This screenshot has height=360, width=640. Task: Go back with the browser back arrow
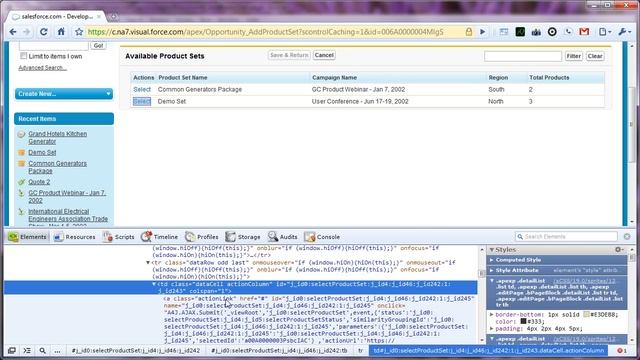coord(13,32)
